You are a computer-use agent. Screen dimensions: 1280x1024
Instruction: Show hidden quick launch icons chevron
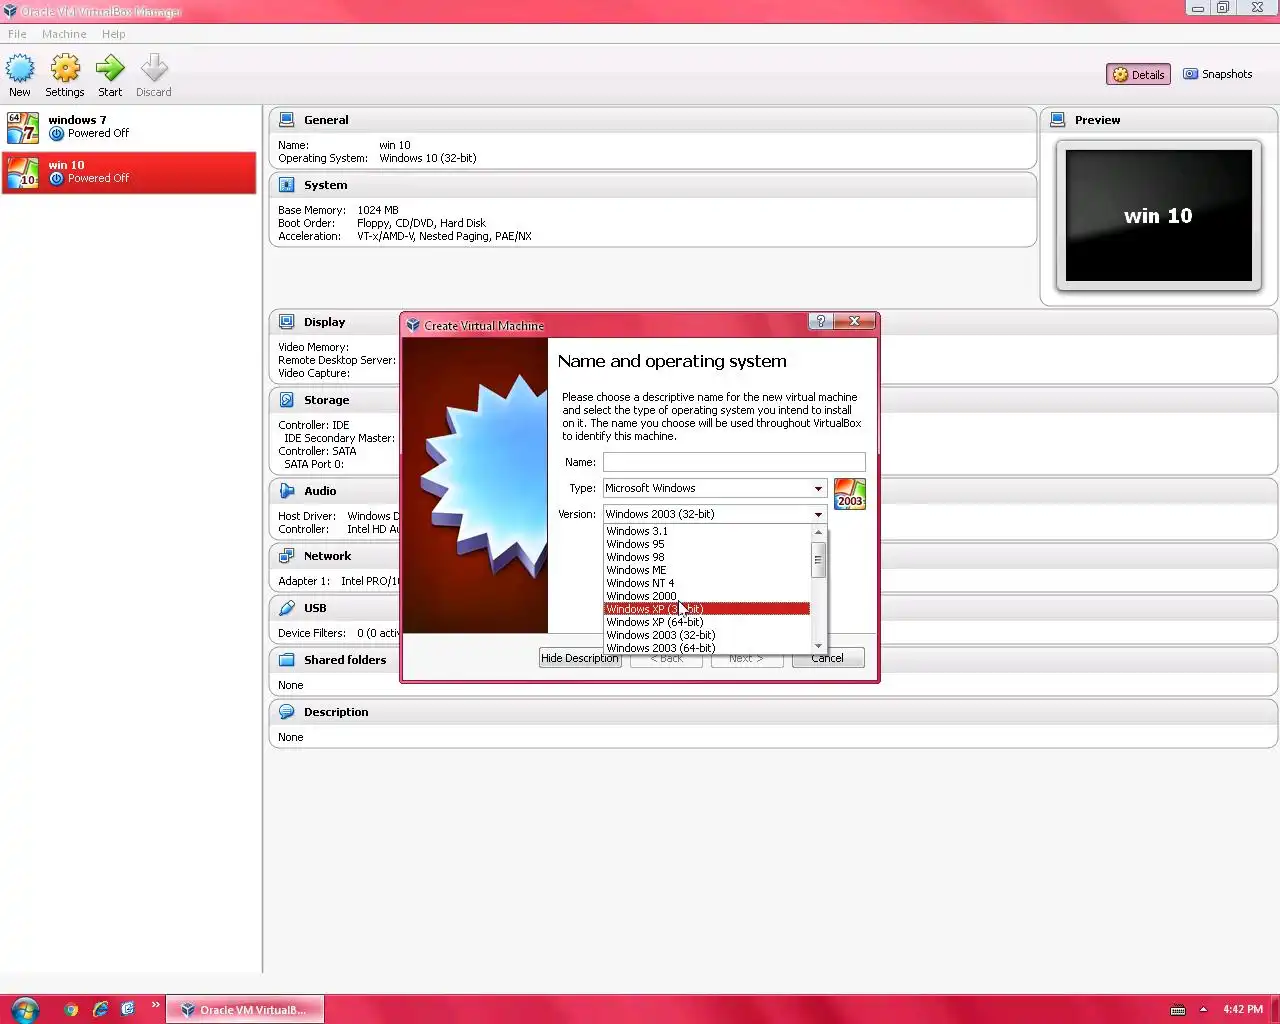point(156,1005)
